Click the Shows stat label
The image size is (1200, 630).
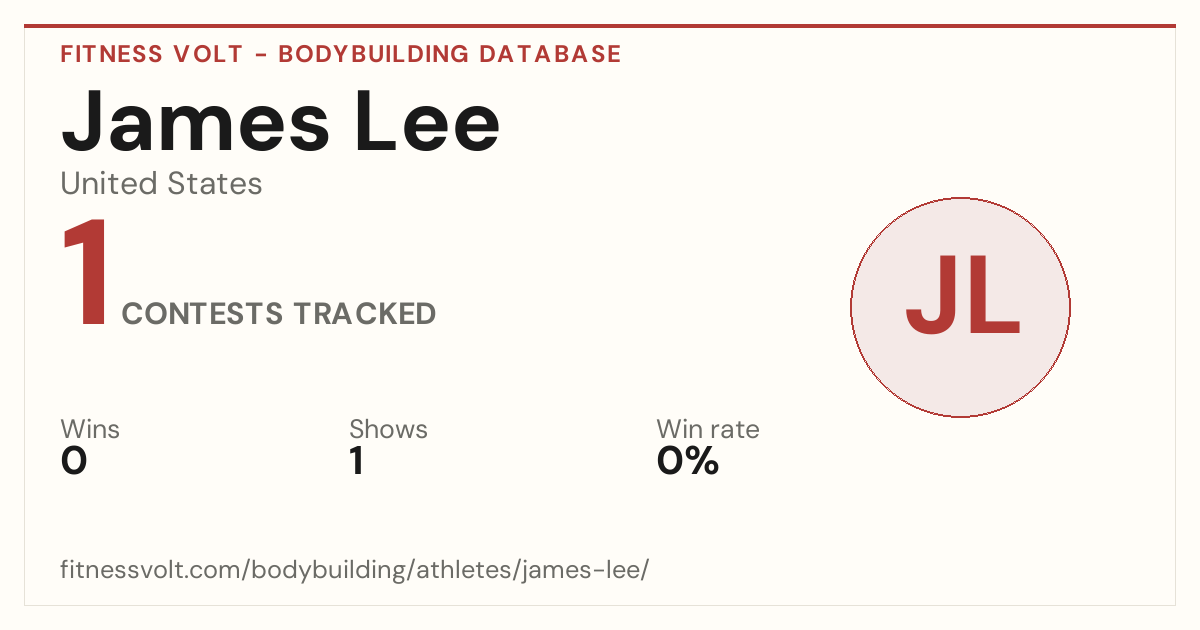pos(388,429)
